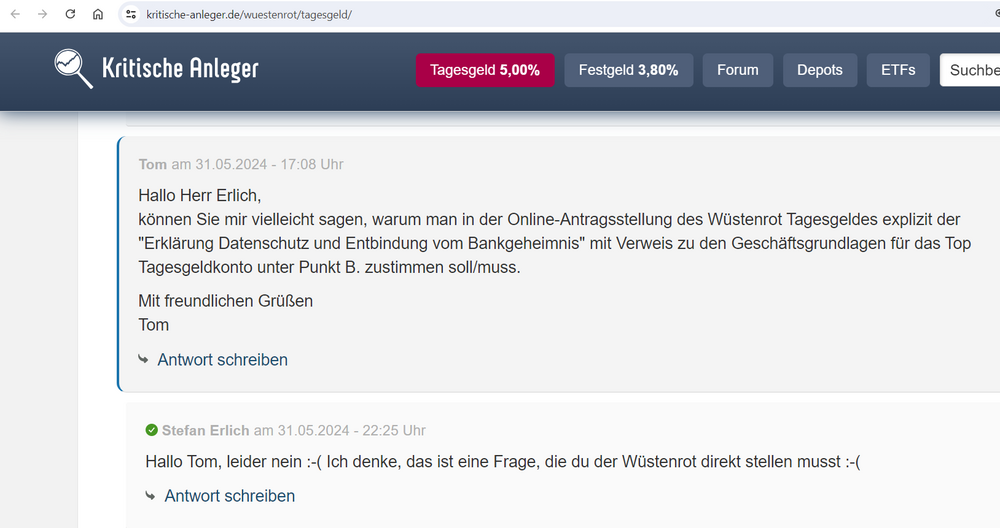The width and height of the screenshot is (1000, 528).
Task: Click the text 'Mit freundlichen Grüßen'
Action: pos(226,301)
